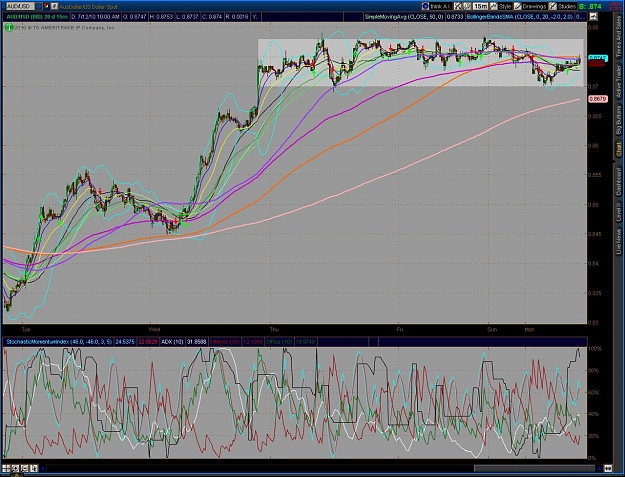Click the BollingerBandsSMA study label
The height and width of the screenshot is (477, 625).
coord(520,17)
